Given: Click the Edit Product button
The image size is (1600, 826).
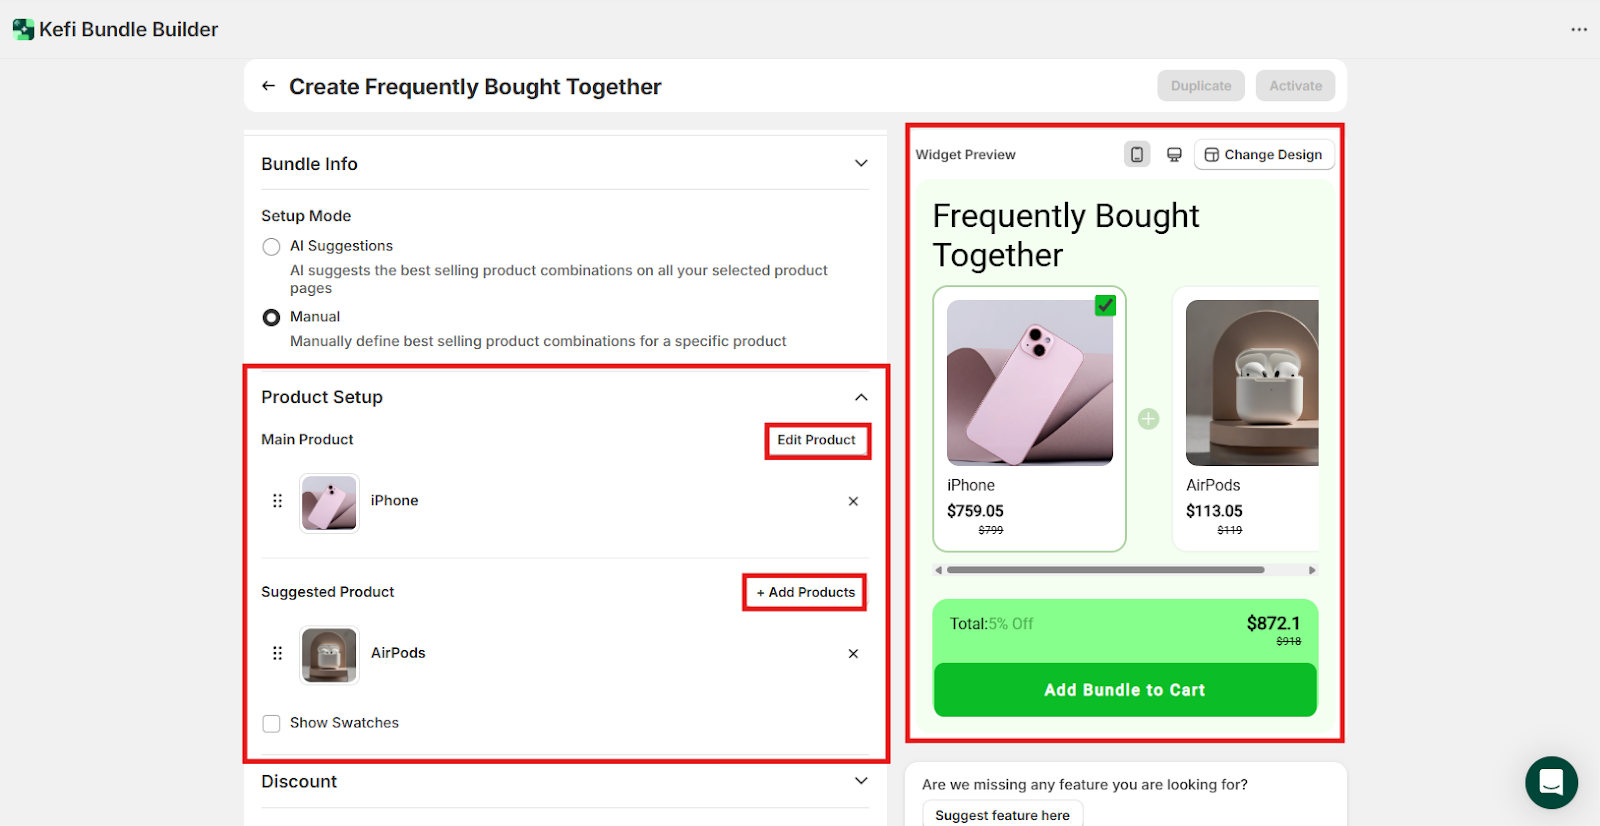Looking at the screenshot, I should (x=816, y=440).
